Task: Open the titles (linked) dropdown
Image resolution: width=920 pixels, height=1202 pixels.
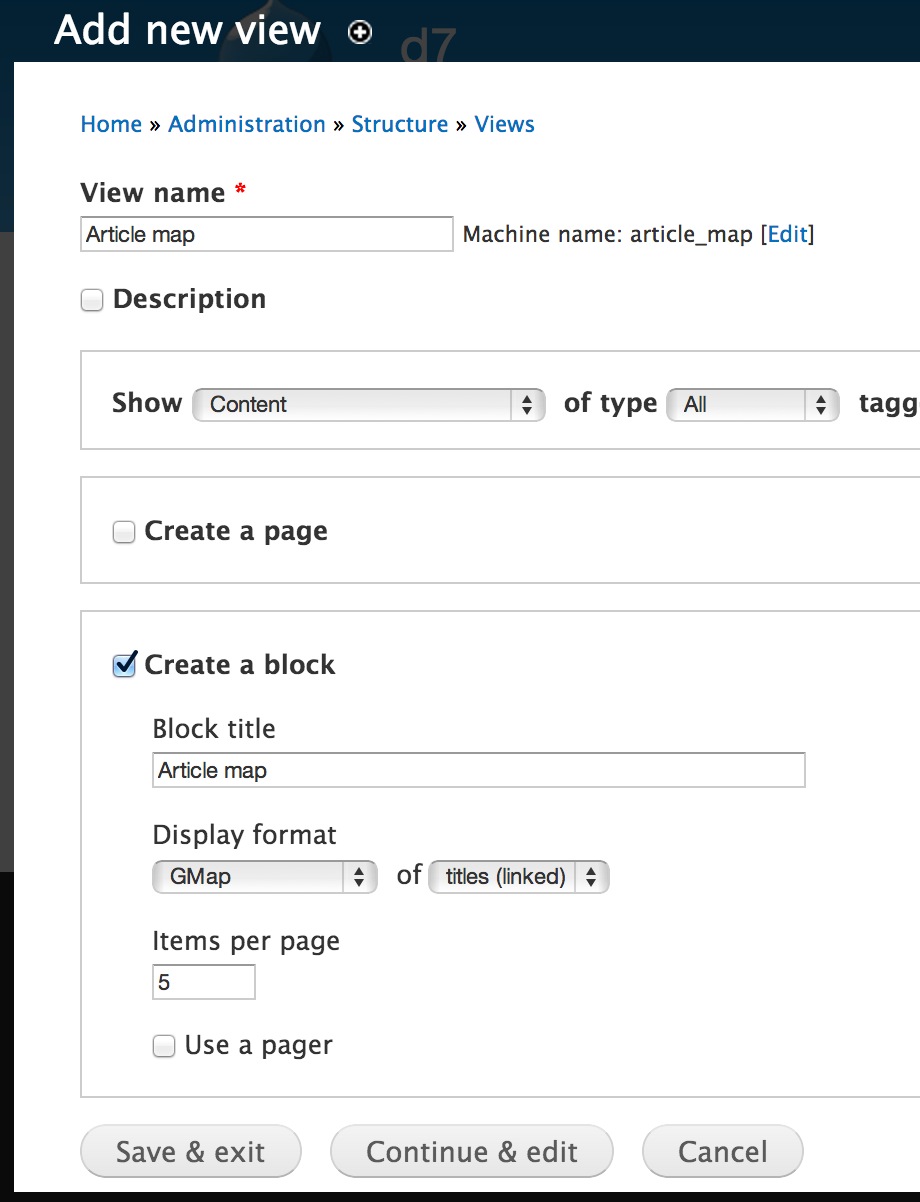Action: pos(518,877)
